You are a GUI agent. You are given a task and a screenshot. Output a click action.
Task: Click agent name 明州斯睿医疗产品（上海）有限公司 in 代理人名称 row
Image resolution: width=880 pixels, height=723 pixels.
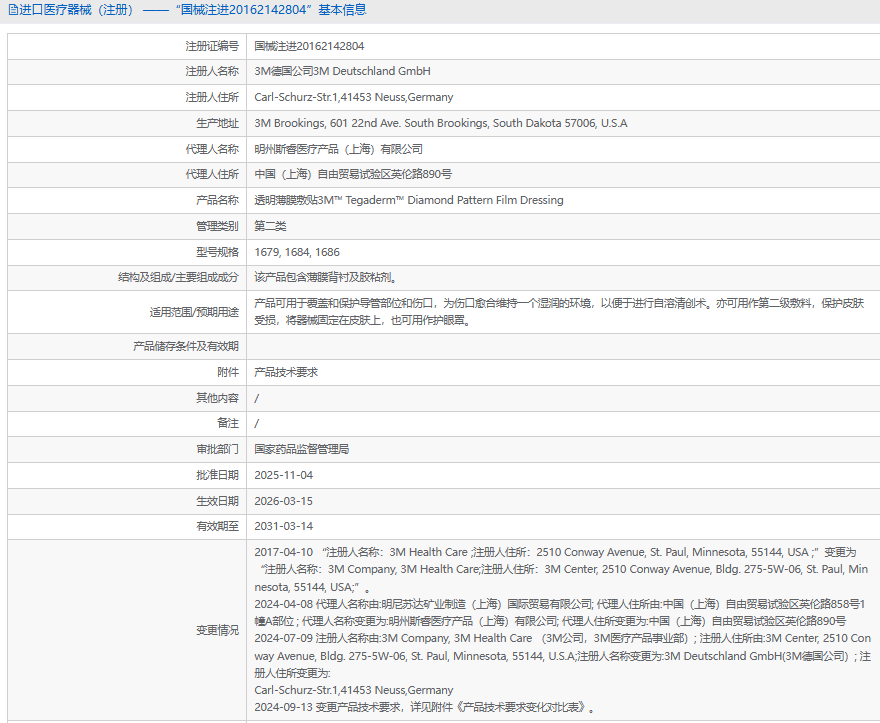tap(338, 149)
